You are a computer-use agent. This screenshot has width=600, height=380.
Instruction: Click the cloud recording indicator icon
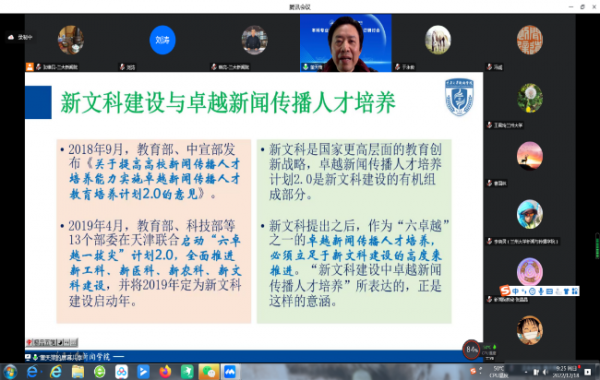tap(11, 37)
